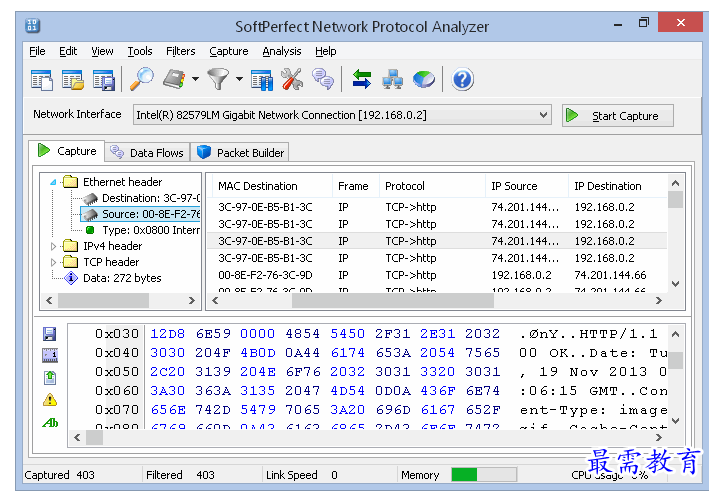This screenshot has width=709, height=493.
Task: Click the floppy disk icon beside hex view
Action: coord(49,334)
